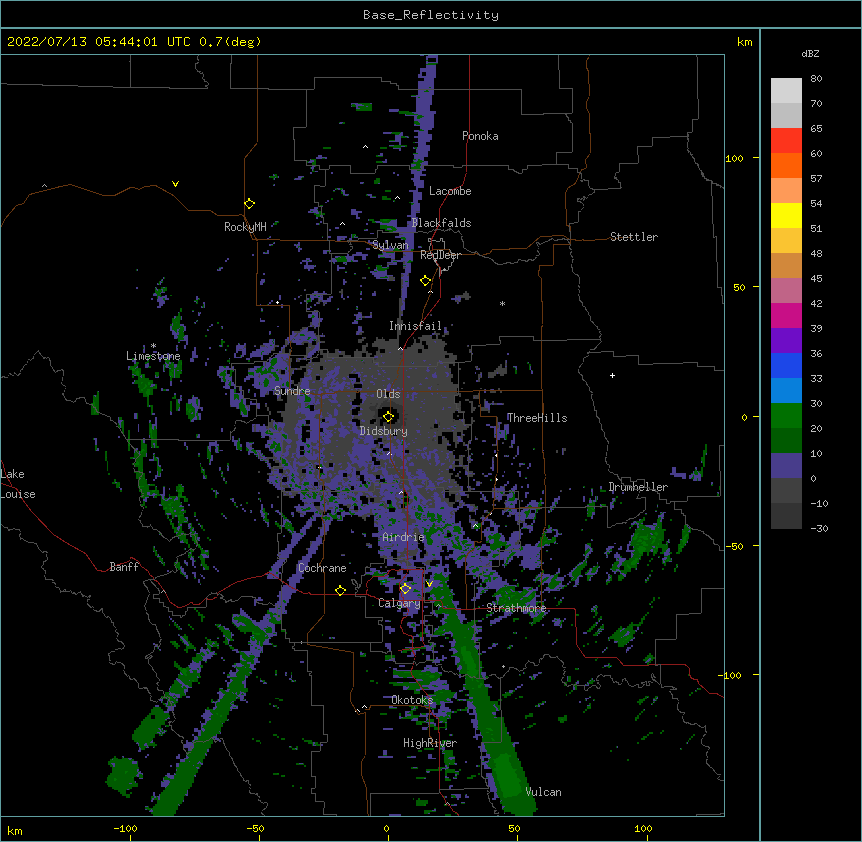Click the white plus marker south of Stettler
Viewport: 862px width, 842px height.
pyautogui.click(x=612, y=375)
